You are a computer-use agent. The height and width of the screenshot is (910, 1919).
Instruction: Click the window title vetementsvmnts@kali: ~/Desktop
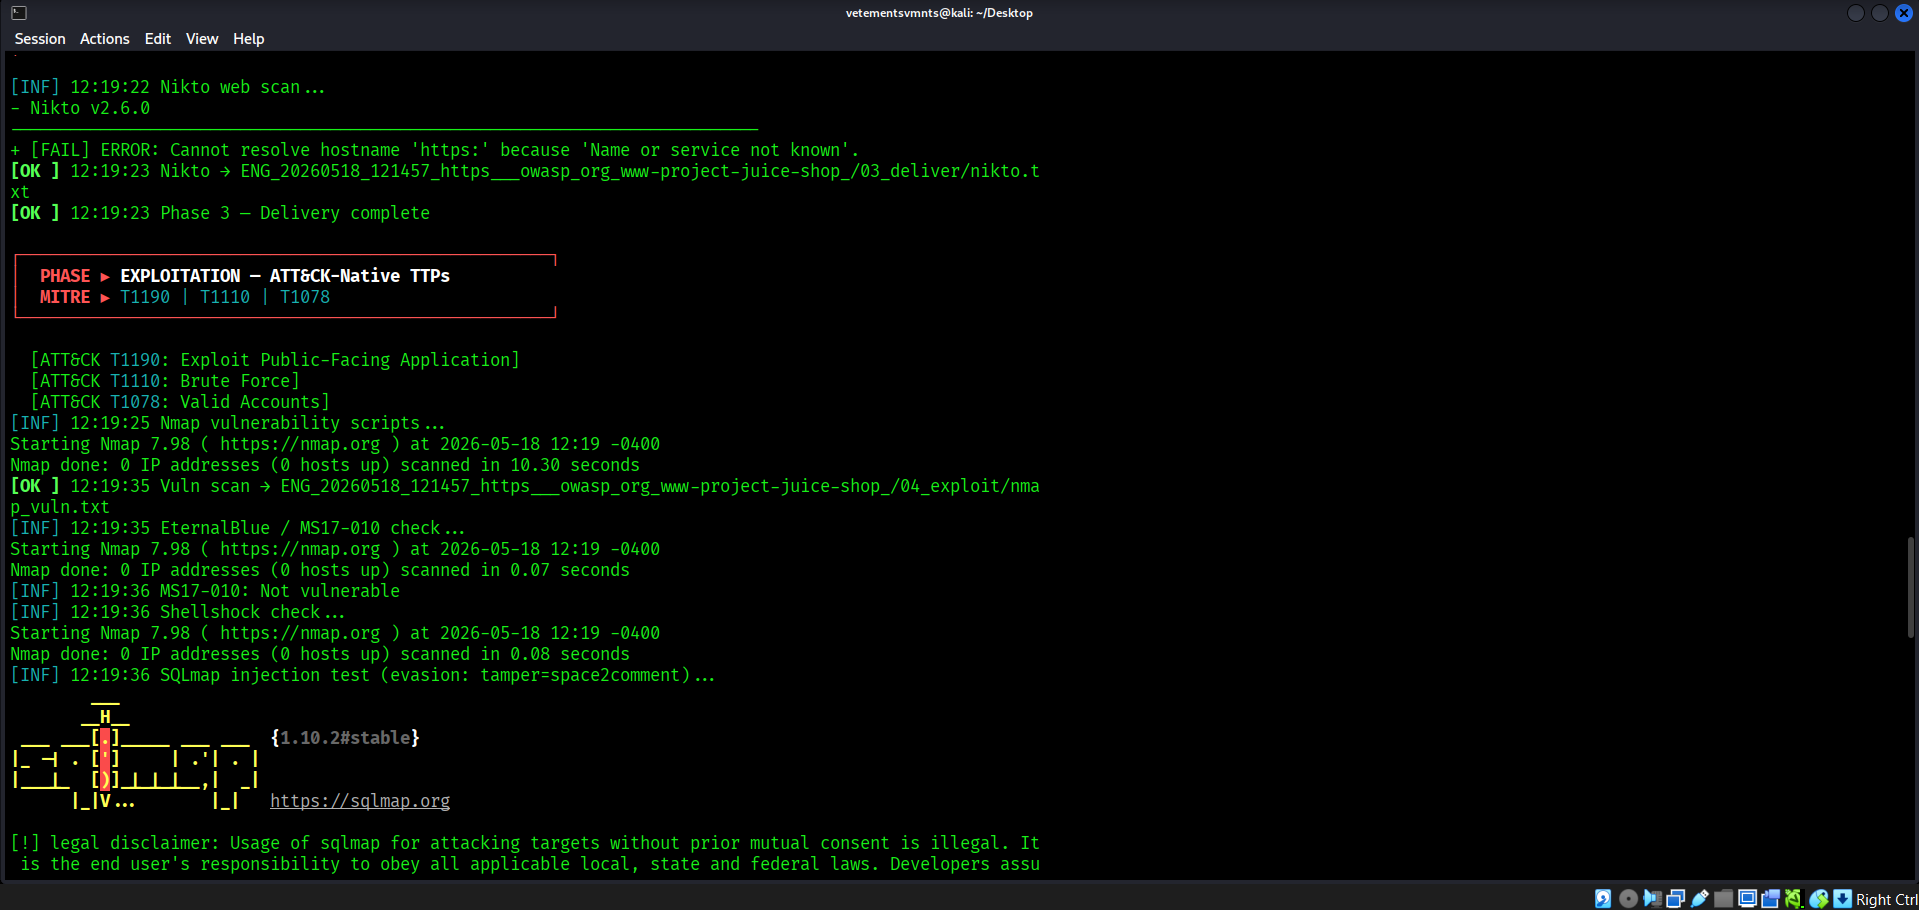pos(939,13)
